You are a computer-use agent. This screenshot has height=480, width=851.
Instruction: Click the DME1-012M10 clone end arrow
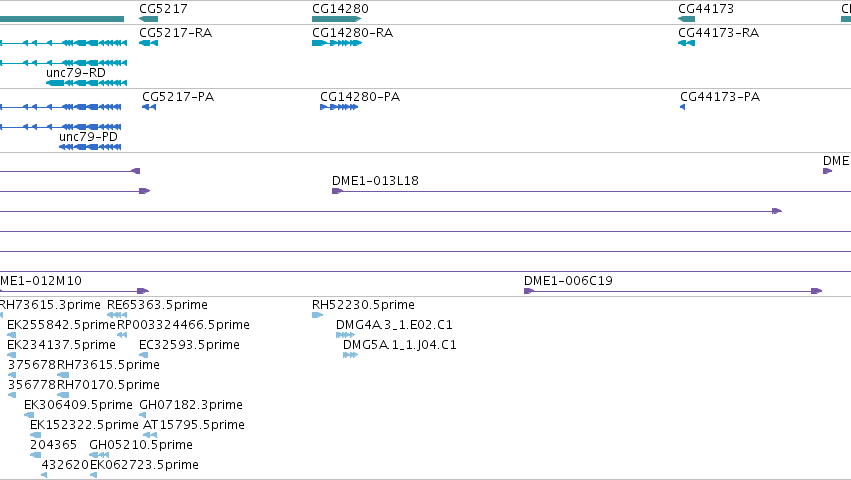point(143,291)
